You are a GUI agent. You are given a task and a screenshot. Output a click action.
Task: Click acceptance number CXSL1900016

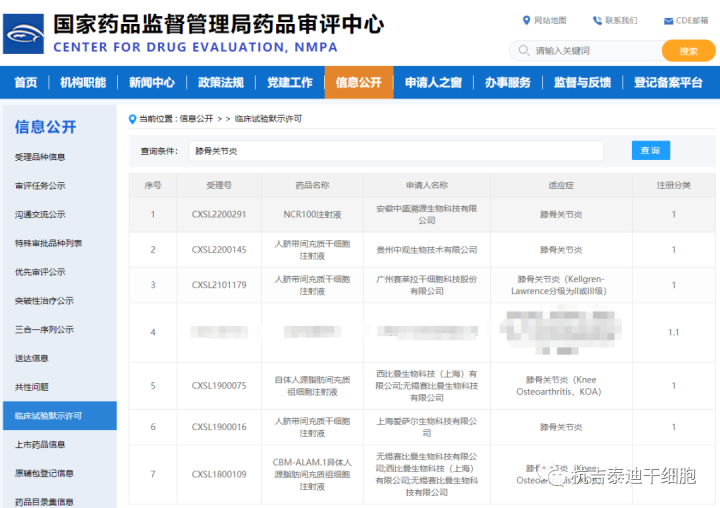pos(219,427)
